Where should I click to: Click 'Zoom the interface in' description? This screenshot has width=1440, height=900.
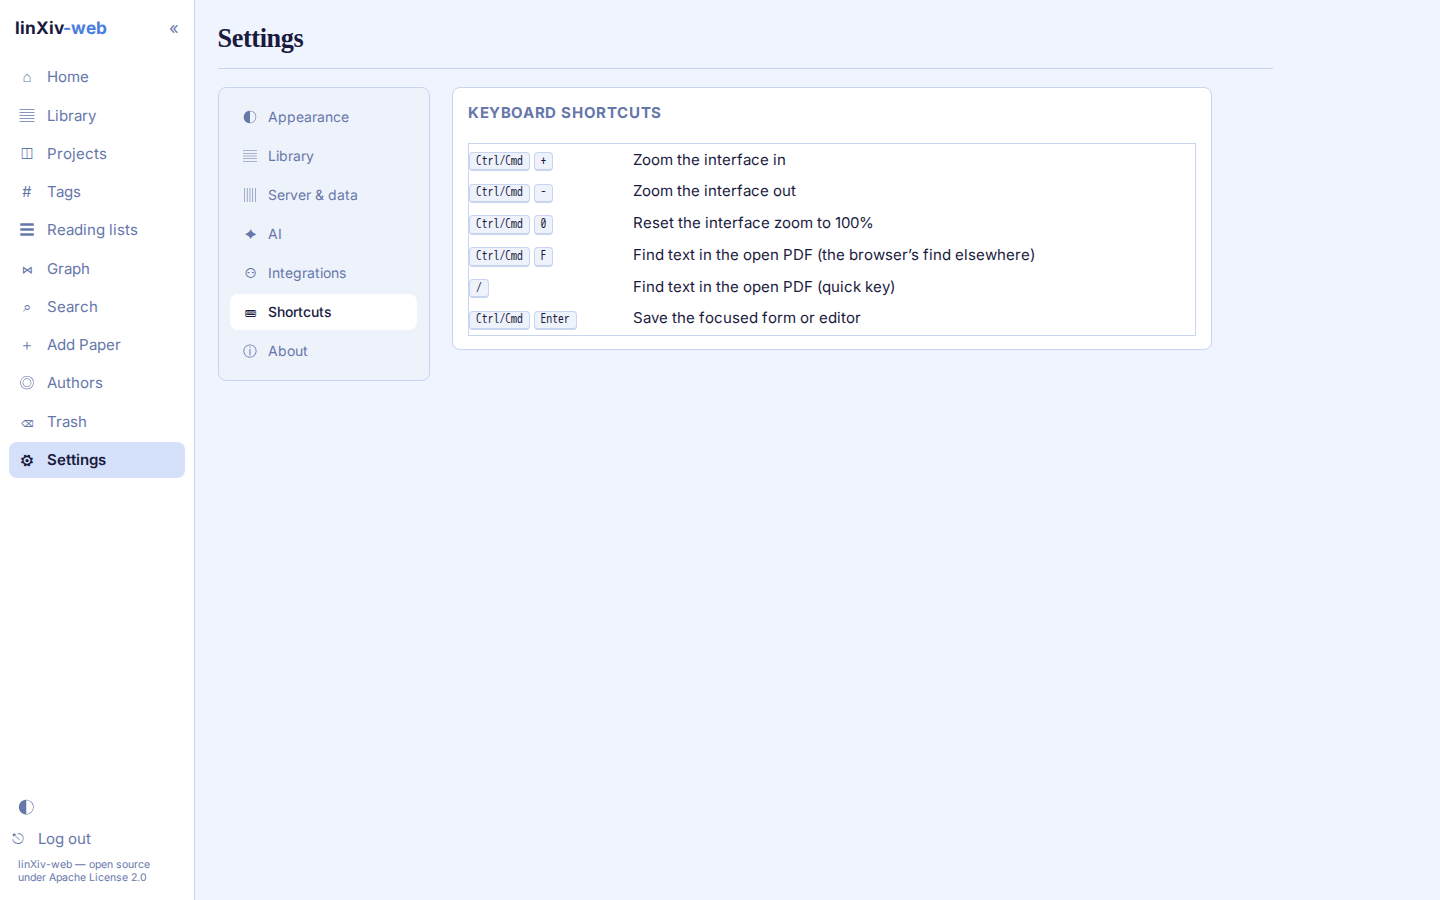(x=709, y=160)
